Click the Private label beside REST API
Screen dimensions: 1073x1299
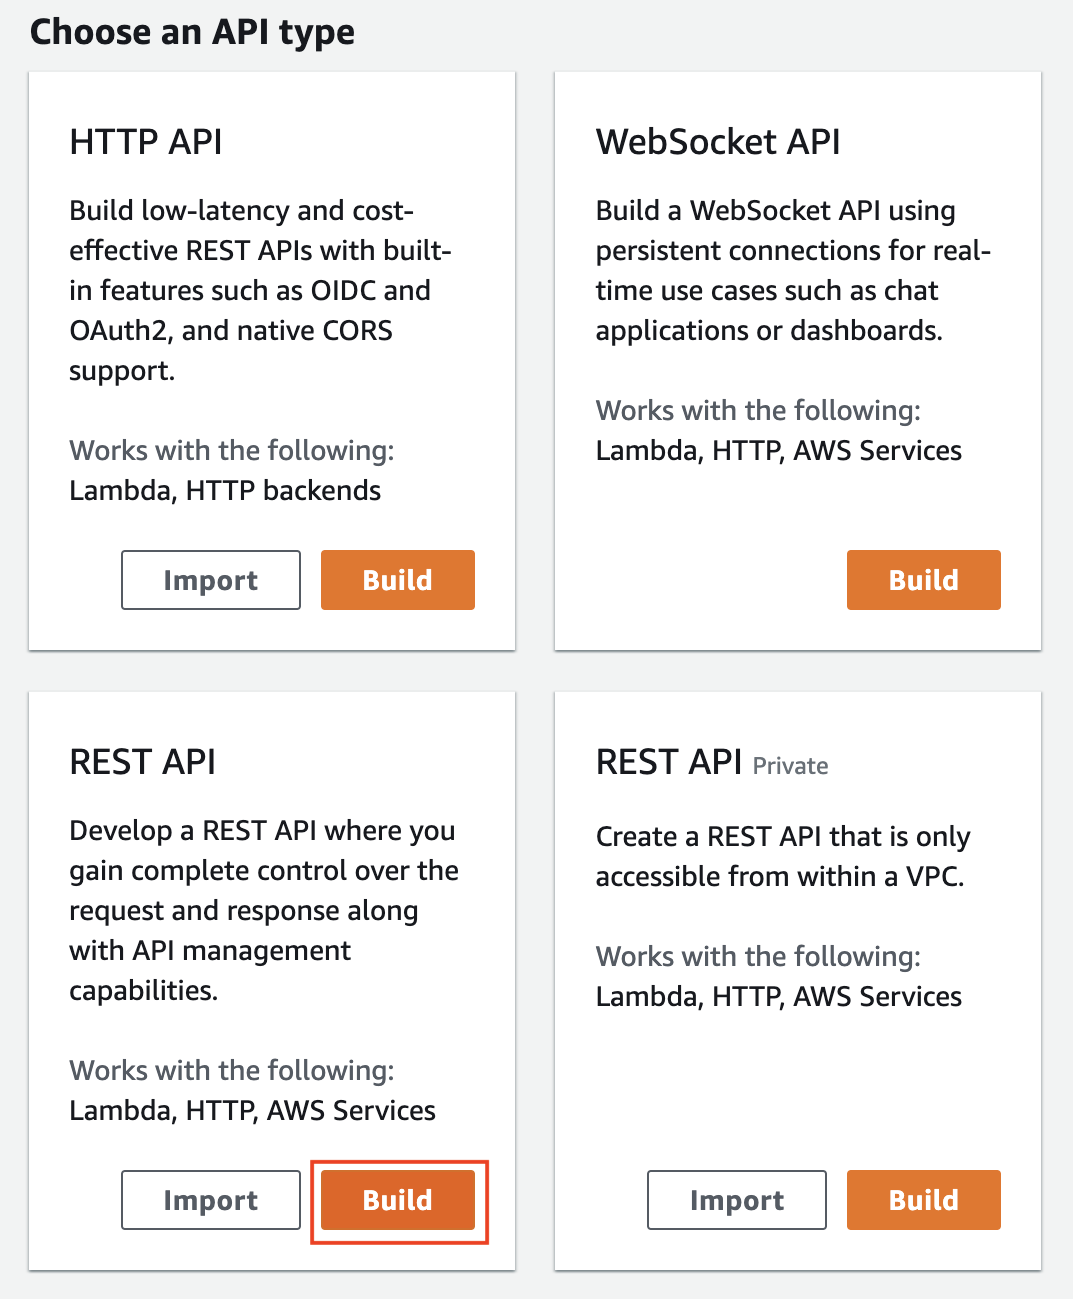[791, 766]
